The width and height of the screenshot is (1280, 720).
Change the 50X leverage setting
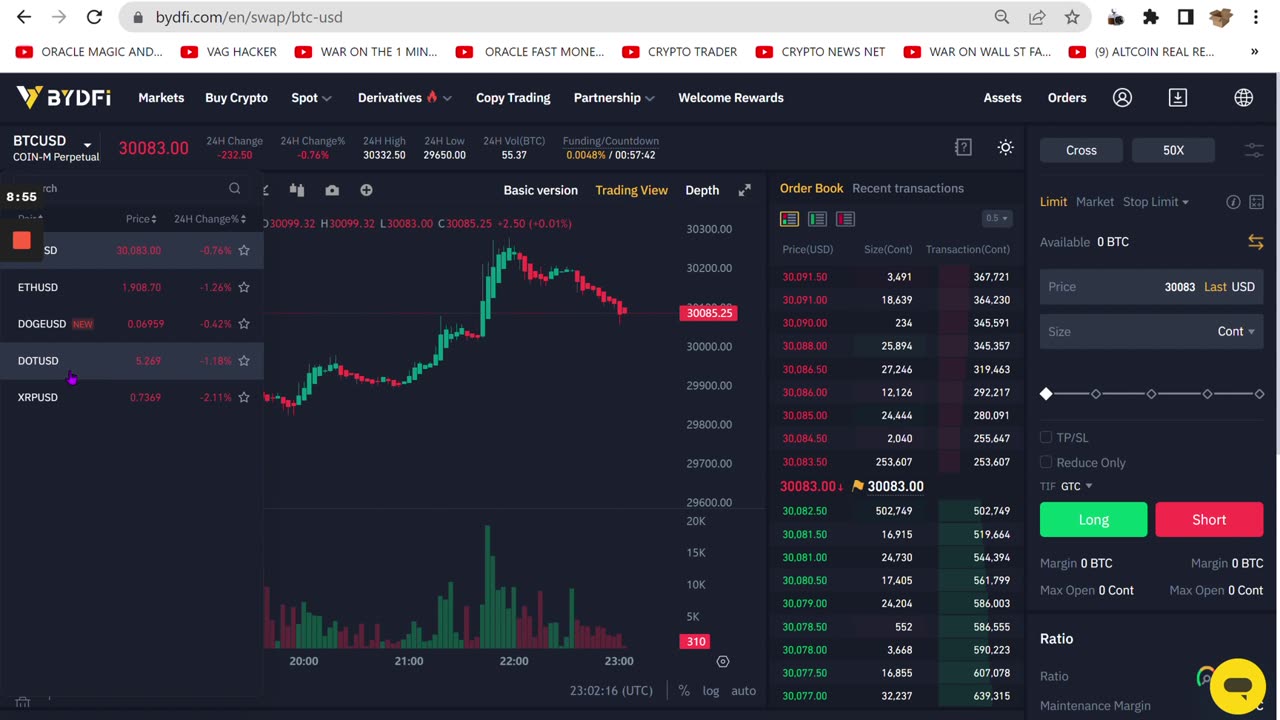pyautogui.click(x=1173, y=150)
